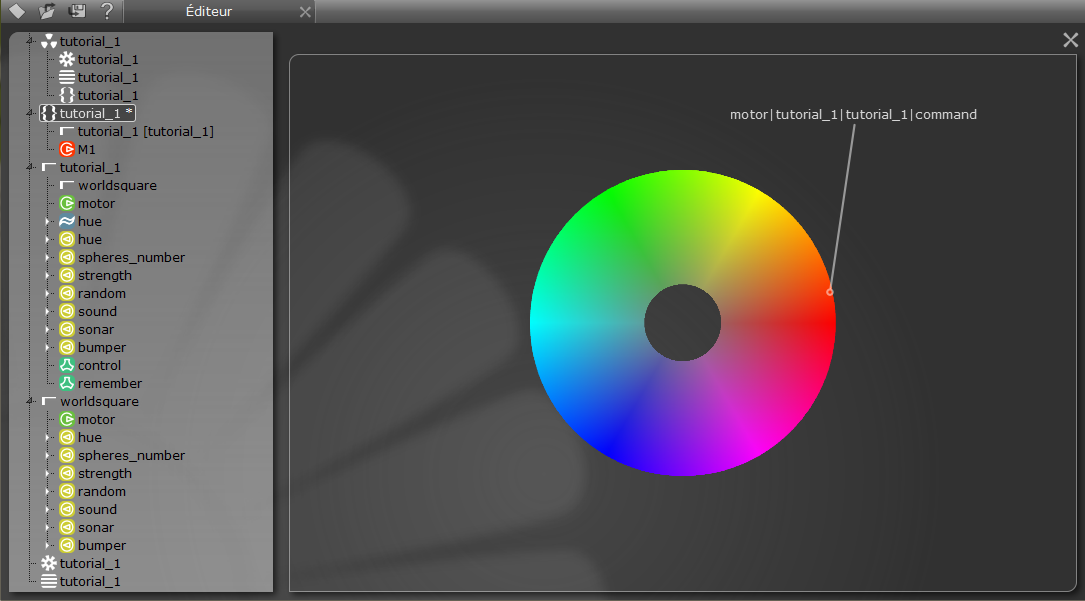Screen dimensions: 1085x601
Task: Collapse the topmost tutorial_1 root node
Action: (30, 41)
